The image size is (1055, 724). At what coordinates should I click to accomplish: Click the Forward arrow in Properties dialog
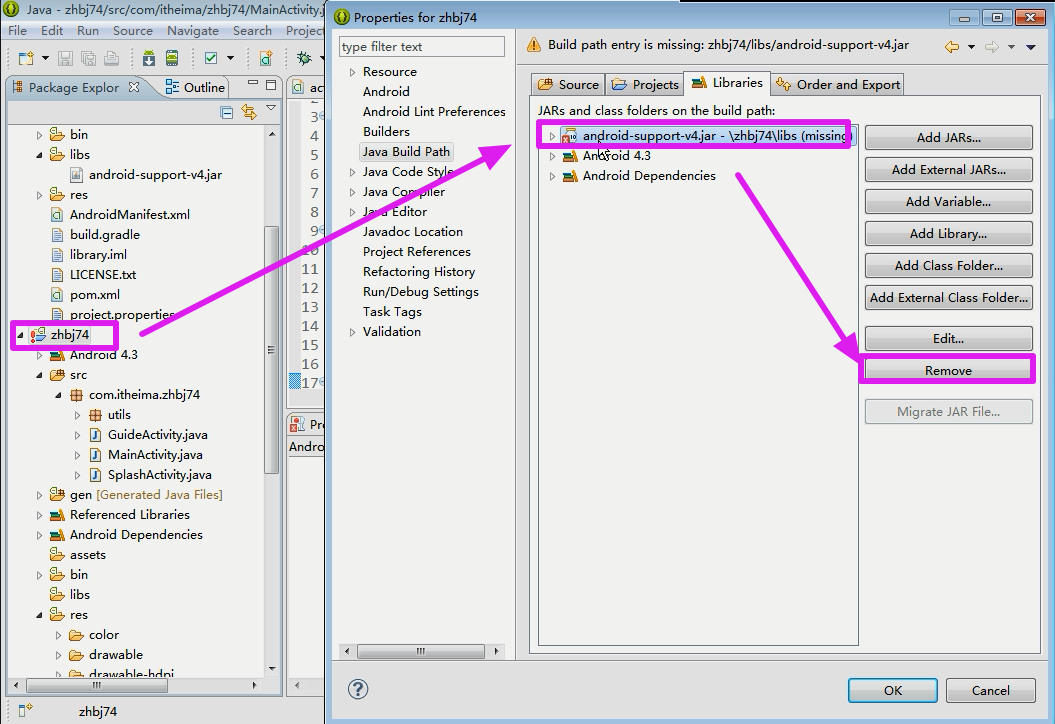point(992,46)
